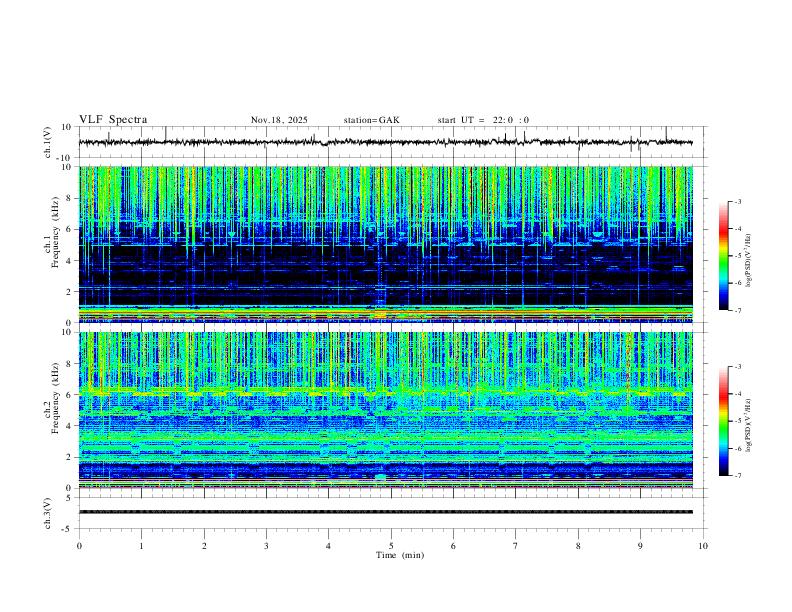Click the '4' tick on the Time axis

pyautogui.click(x=328, y=546)
